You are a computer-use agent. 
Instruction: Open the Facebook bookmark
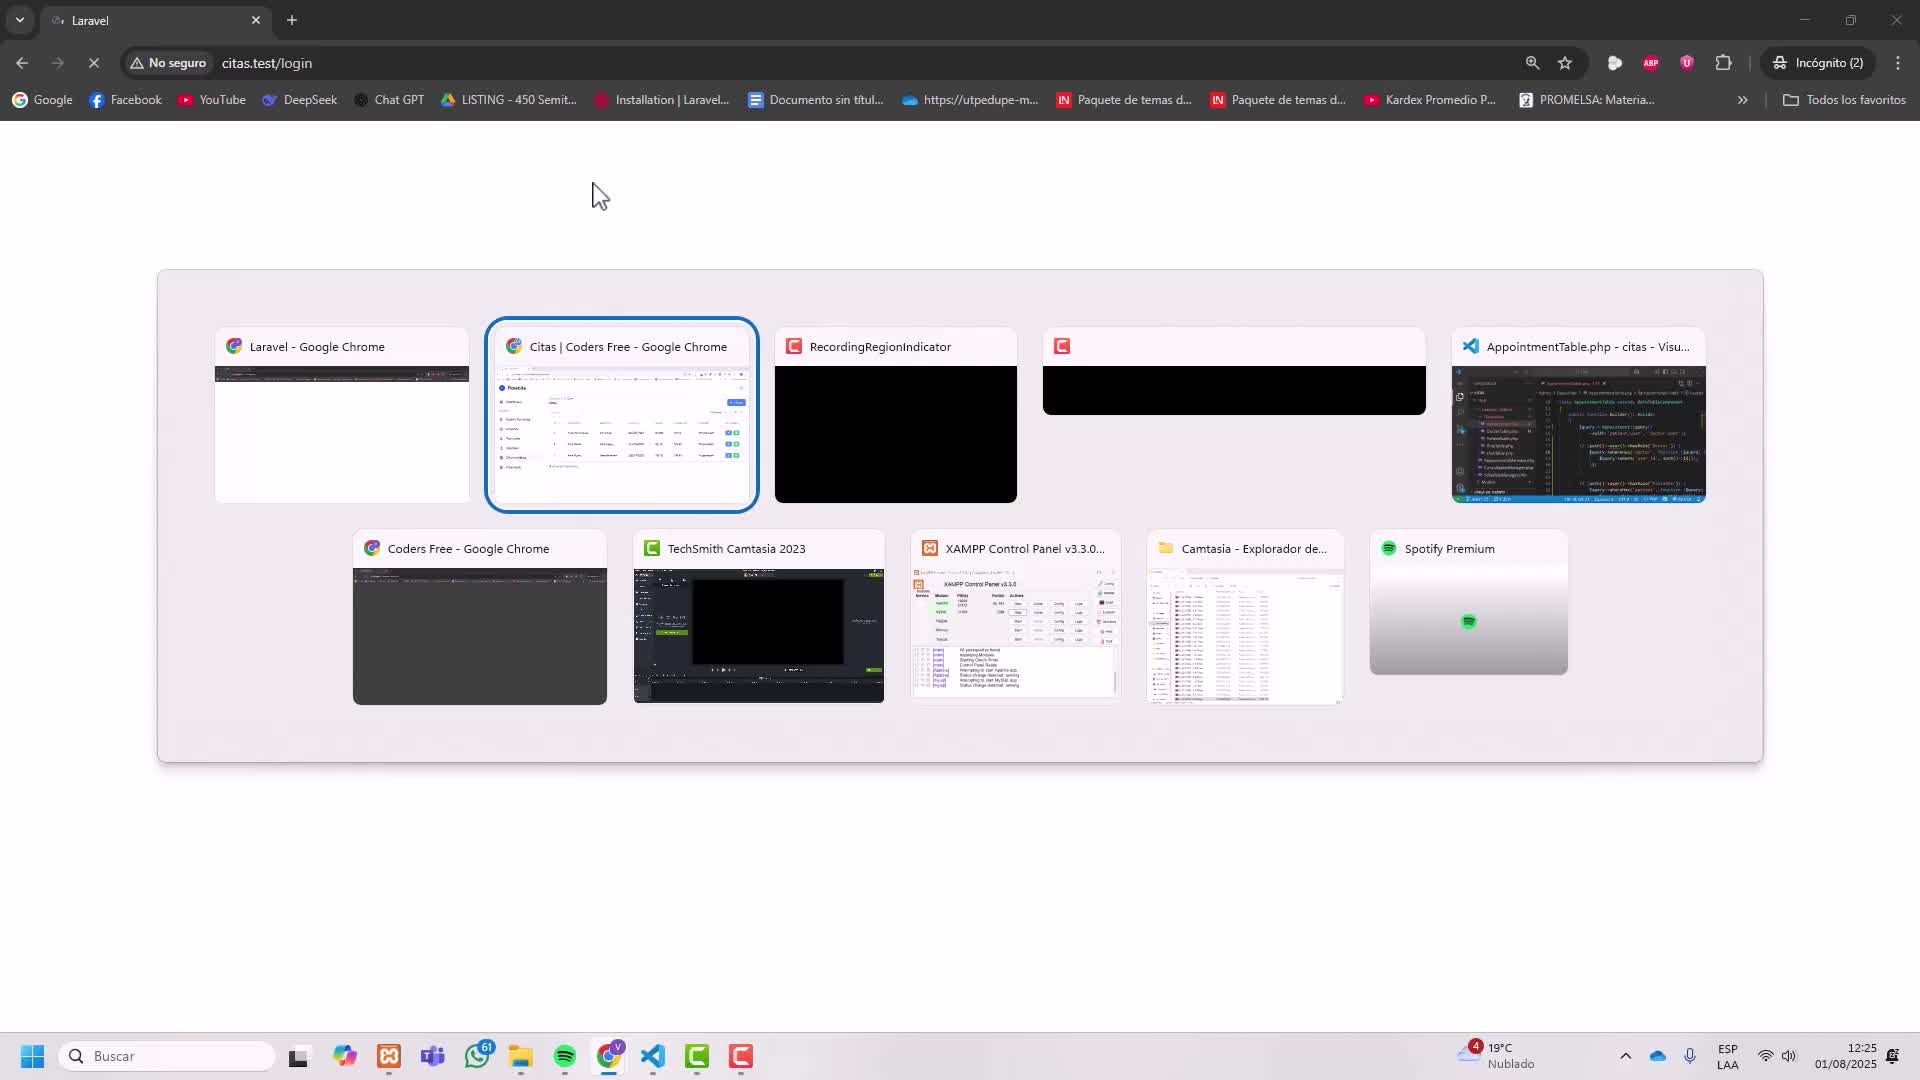pos(126,100)
